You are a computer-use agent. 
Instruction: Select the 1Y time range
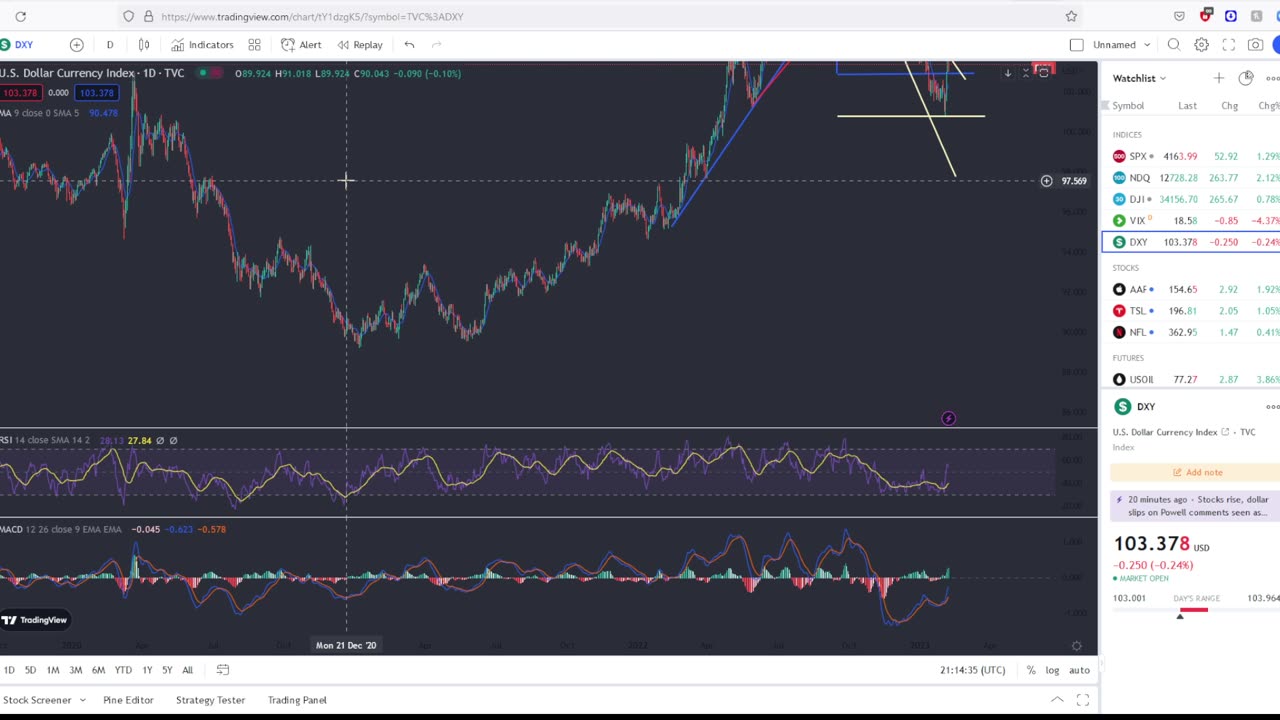(x=147, y=670)
